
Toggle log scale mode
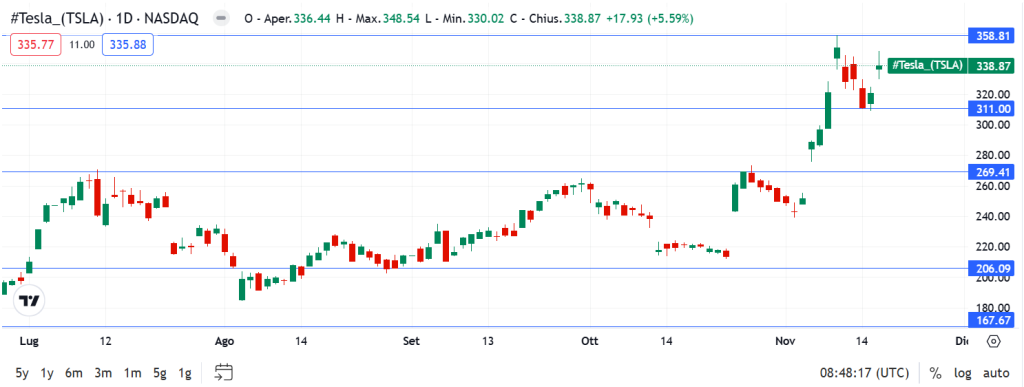pos(962,373)
